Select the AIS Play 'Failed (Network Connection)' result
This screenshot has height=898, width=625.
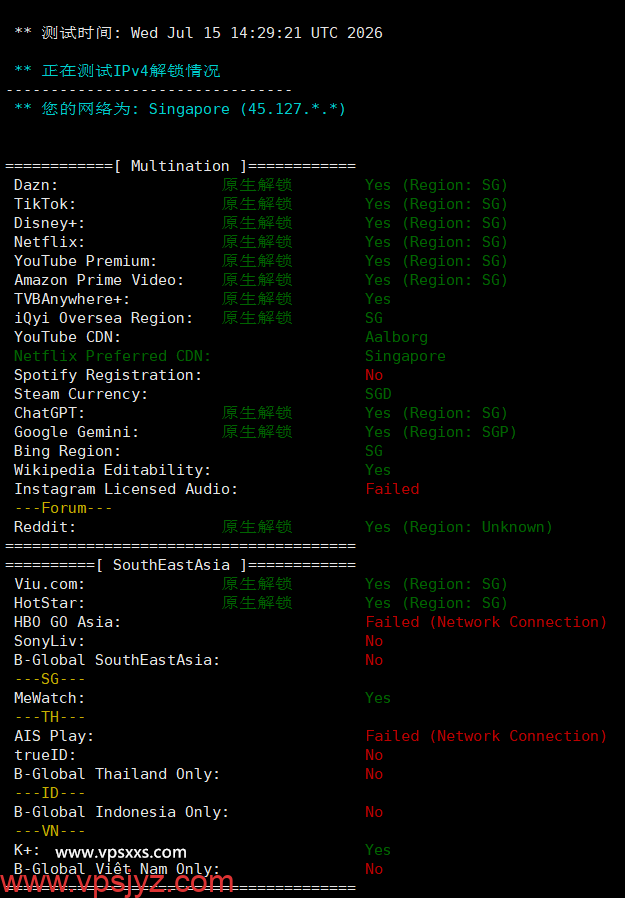pyautogui.click(x=486, y=736)
